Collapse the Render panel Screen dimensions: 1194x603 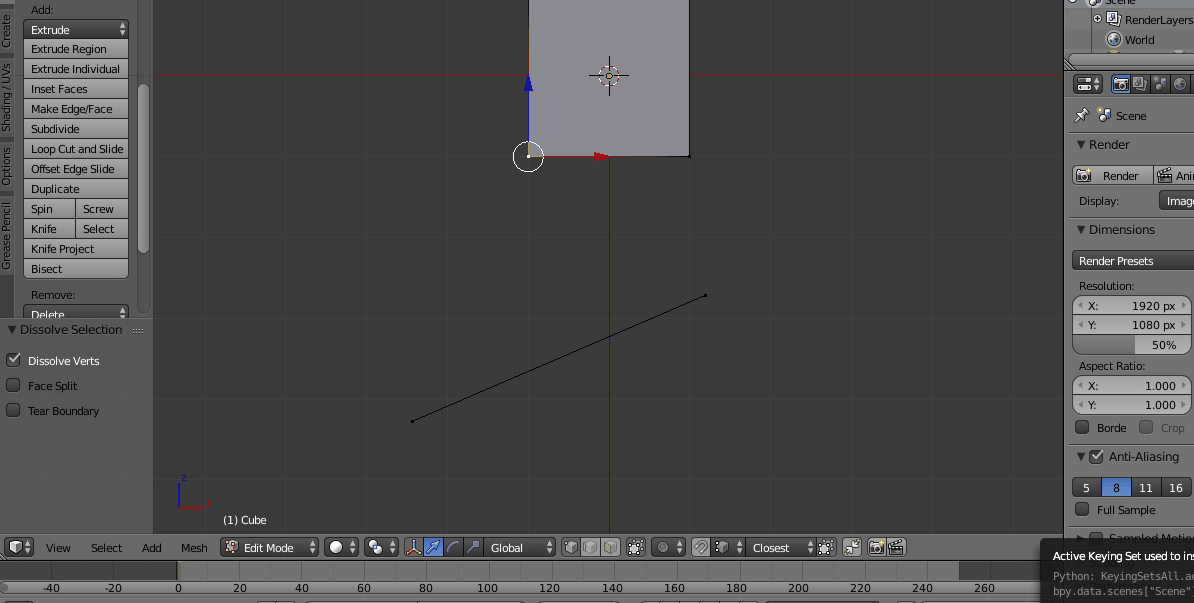[1081, 145]
